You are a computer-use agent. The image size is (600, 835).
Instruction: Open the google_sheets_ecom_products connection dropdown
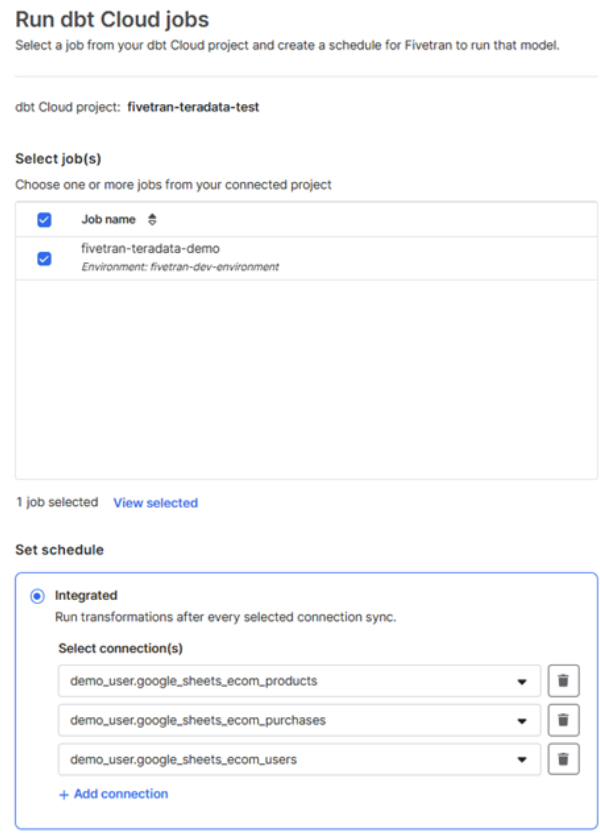[521, 681]
